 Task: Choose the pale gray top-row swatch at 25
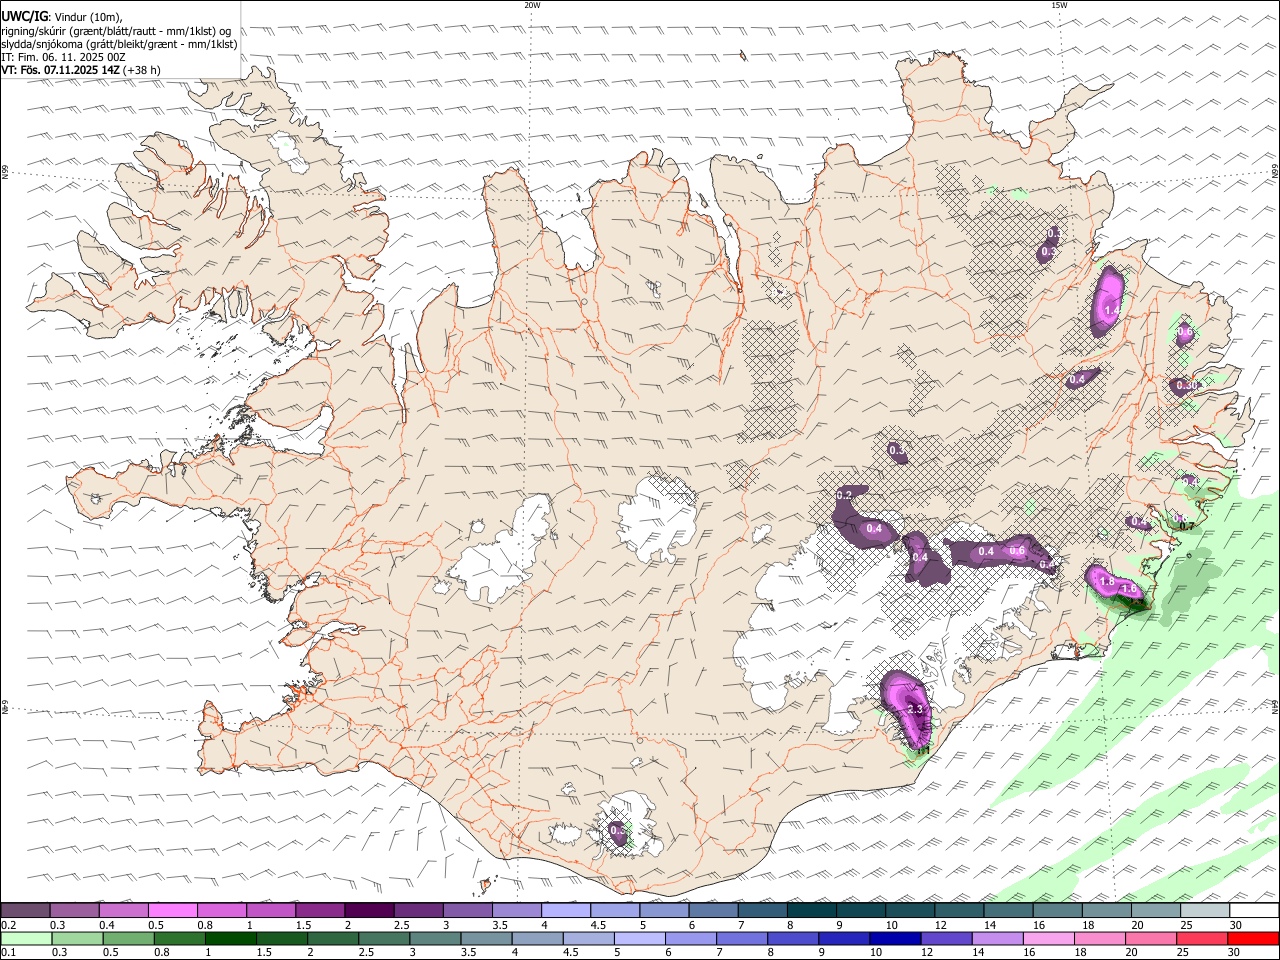point(1205,910)
